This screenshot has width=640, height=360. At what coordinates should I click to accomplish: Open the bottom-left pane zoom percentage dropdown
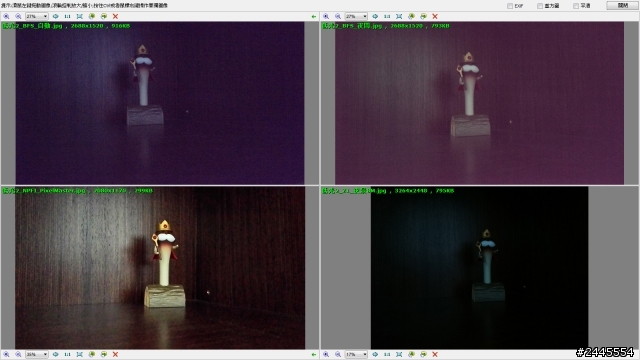pyautogui.click(x=37, y=354)
